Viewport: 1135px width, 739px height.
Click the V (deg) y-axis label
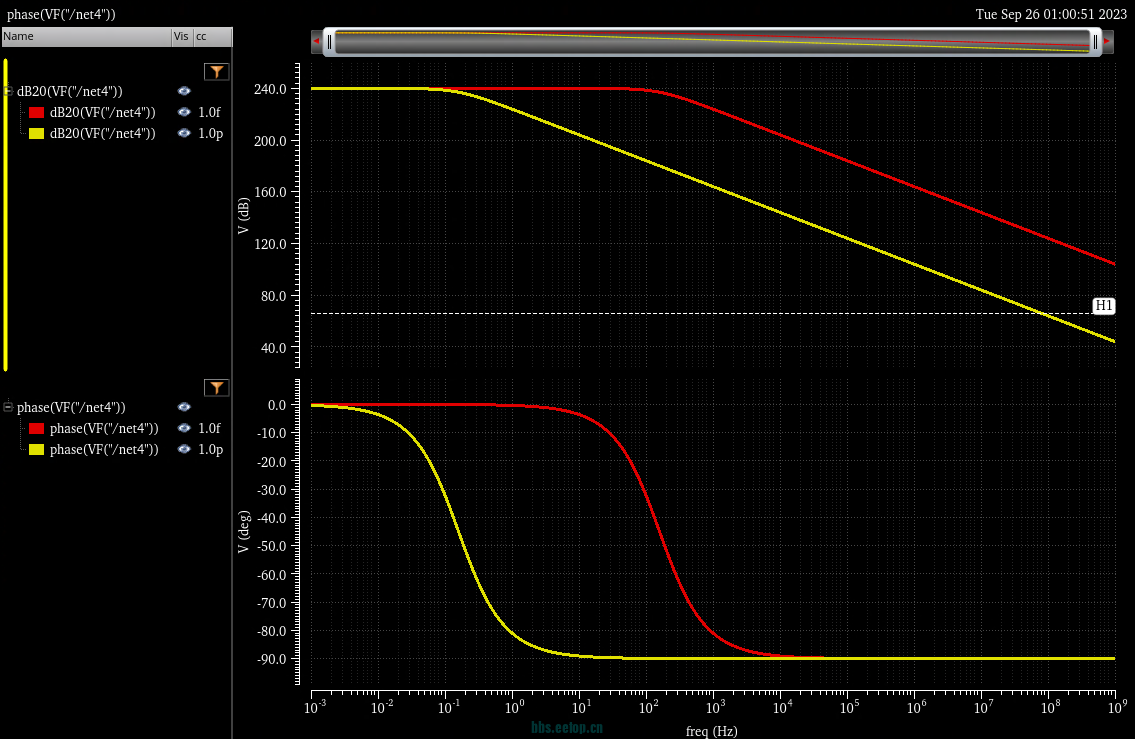243,532
